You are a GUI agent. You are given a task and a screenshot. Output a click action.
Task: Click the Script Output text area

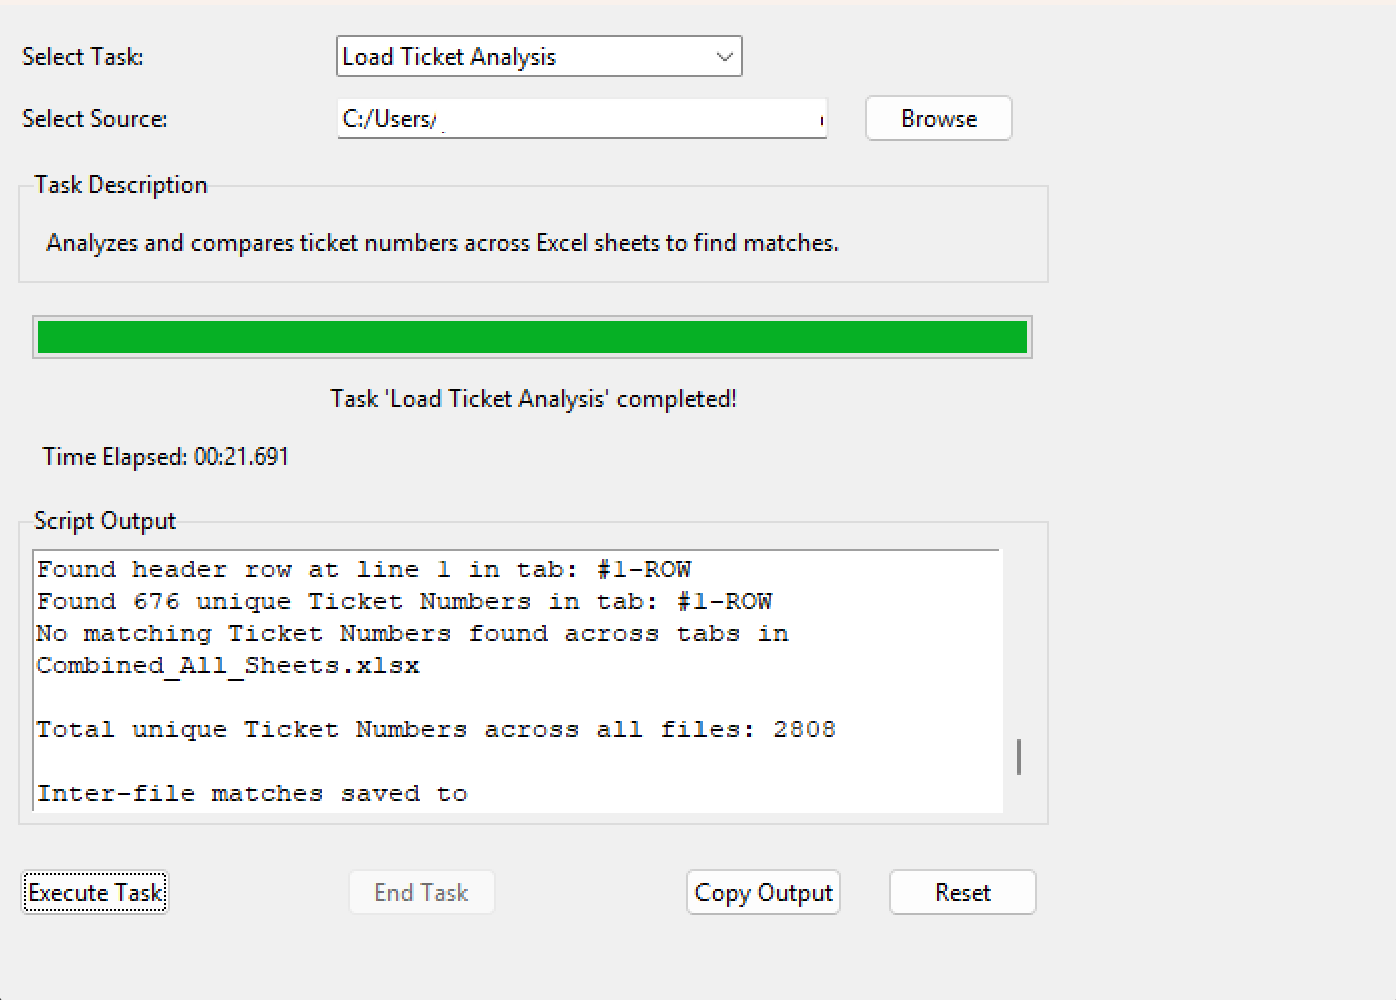[x=515, y=680]
